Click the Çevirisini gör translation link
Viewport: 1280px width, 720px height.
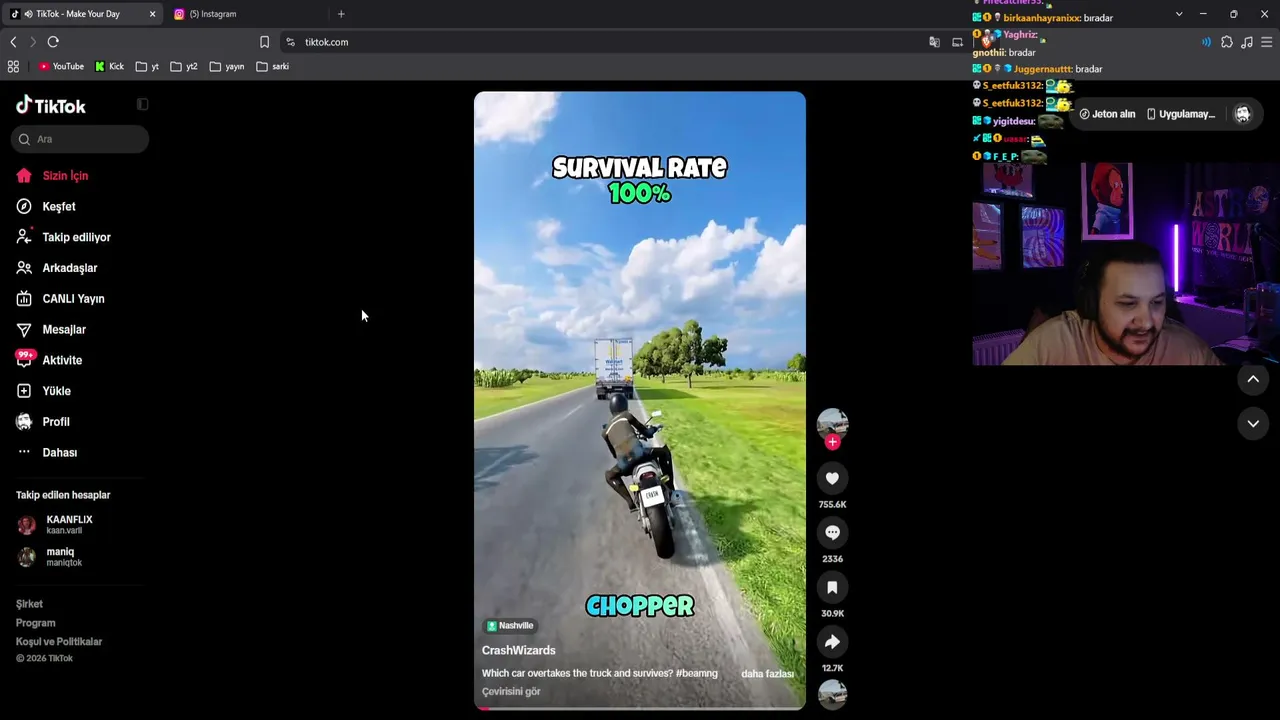[511, 692]
